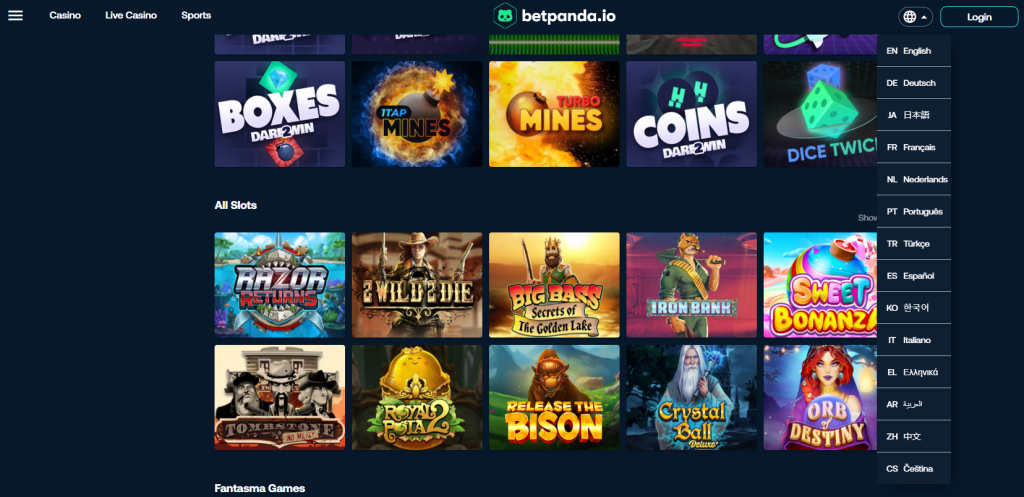Select the Iron Bank slot game
This screenshot has height=497, width=1024.
pos(691,285)
